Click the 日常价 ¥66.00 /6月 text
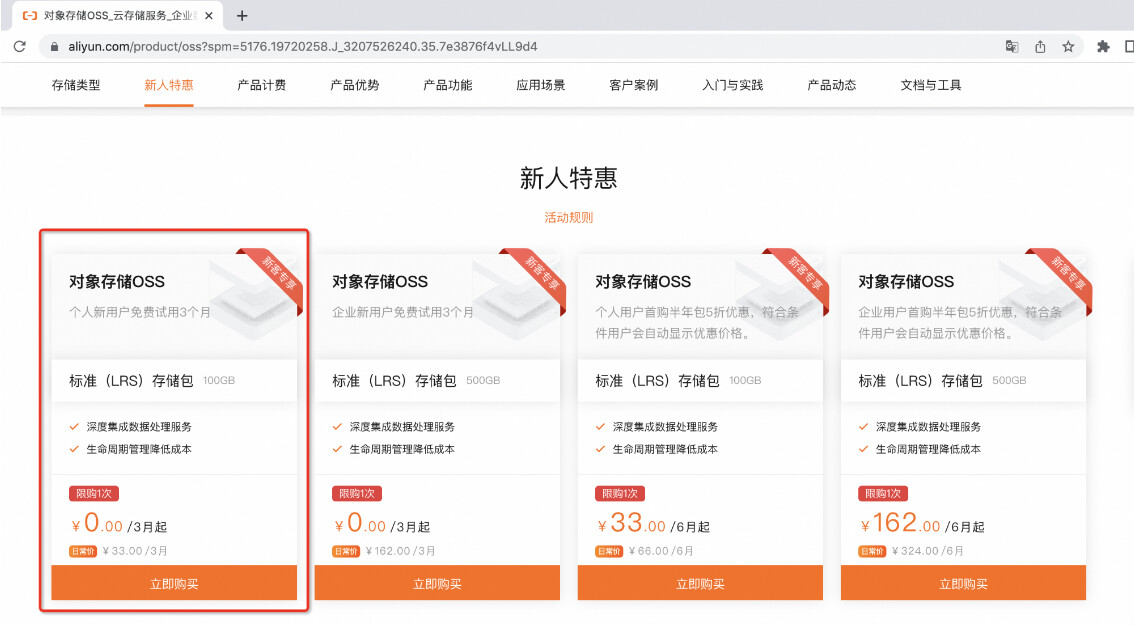The image size is (1134, 628). click(x=644, y=551)
